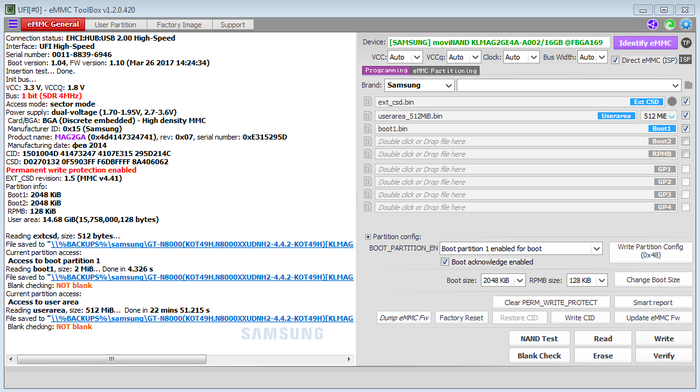Screen dimensions: 700x392
Task: Click the Change Boot Size button
Action: pos(653,280)
